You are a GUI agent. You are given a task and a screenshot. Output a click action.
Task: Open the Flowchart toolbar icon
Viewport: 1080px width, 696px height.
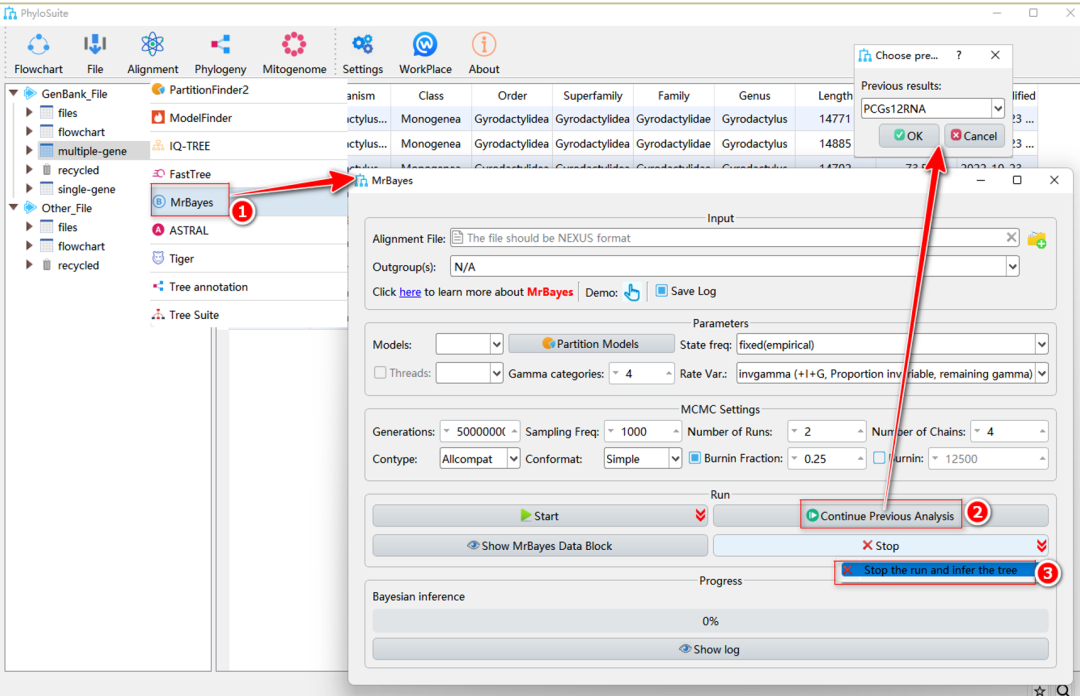38,54
